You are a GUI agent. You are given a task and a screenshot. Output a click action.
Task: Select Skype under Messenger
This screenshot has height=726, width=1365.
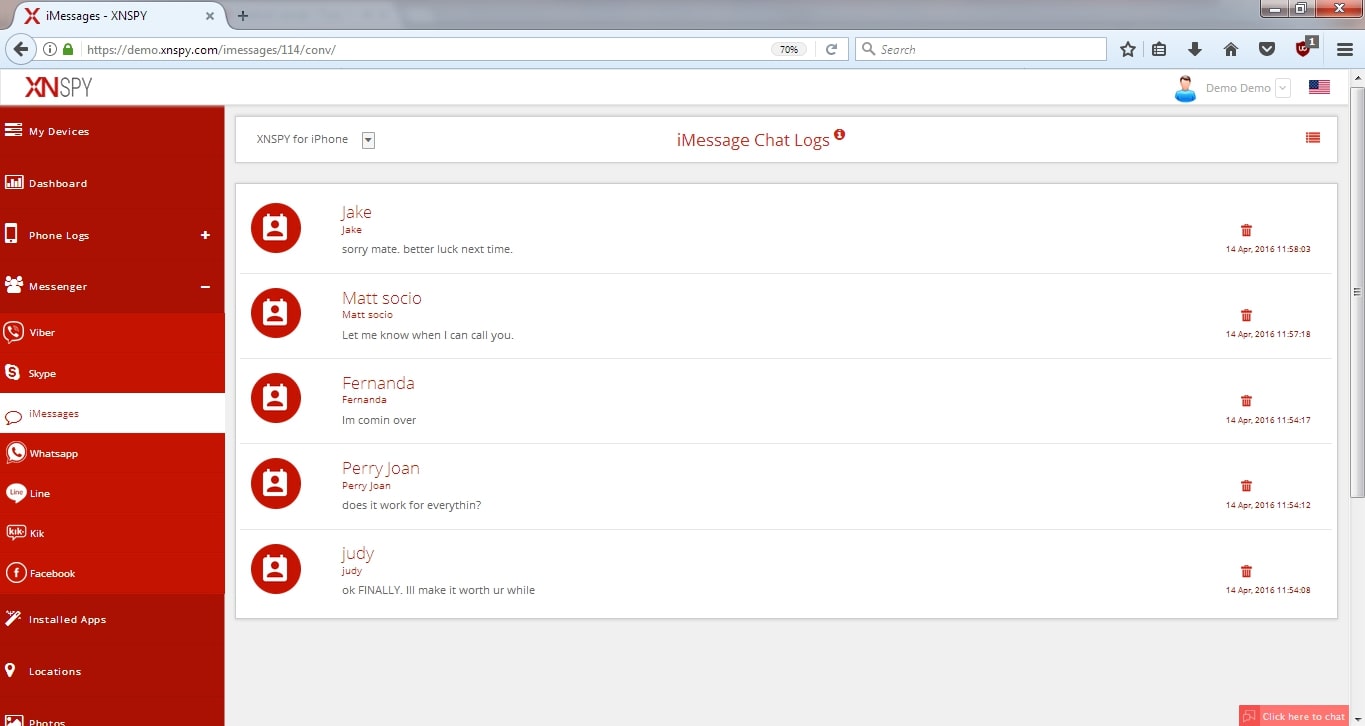click(x=112, y=373)
